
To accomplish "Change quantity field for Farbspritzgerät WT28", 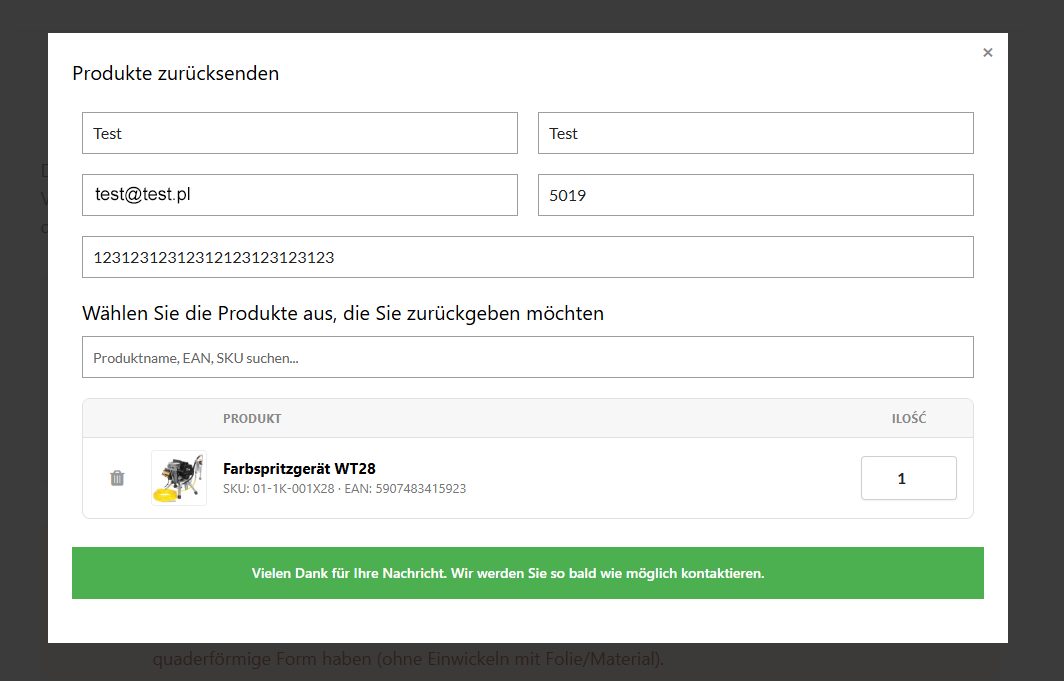I will pos(909,478).
